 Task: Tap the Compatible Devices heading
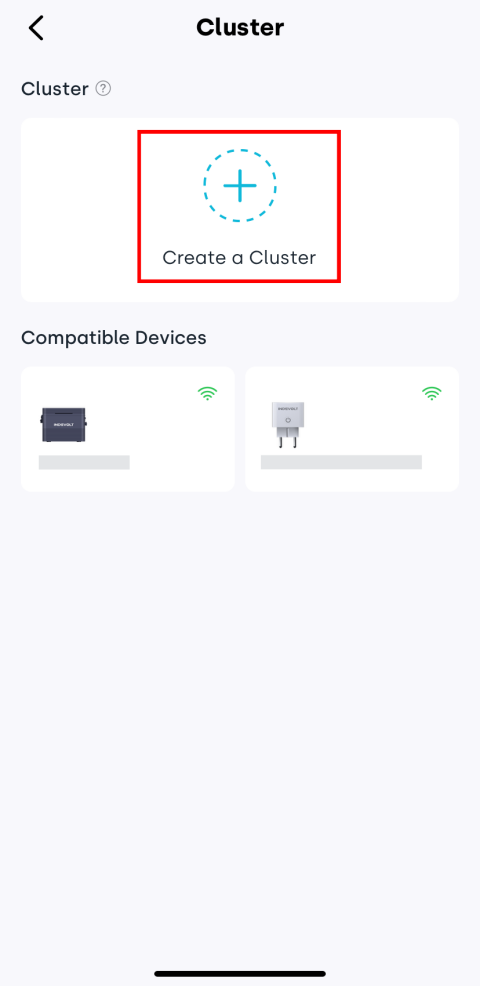[114, 338]
